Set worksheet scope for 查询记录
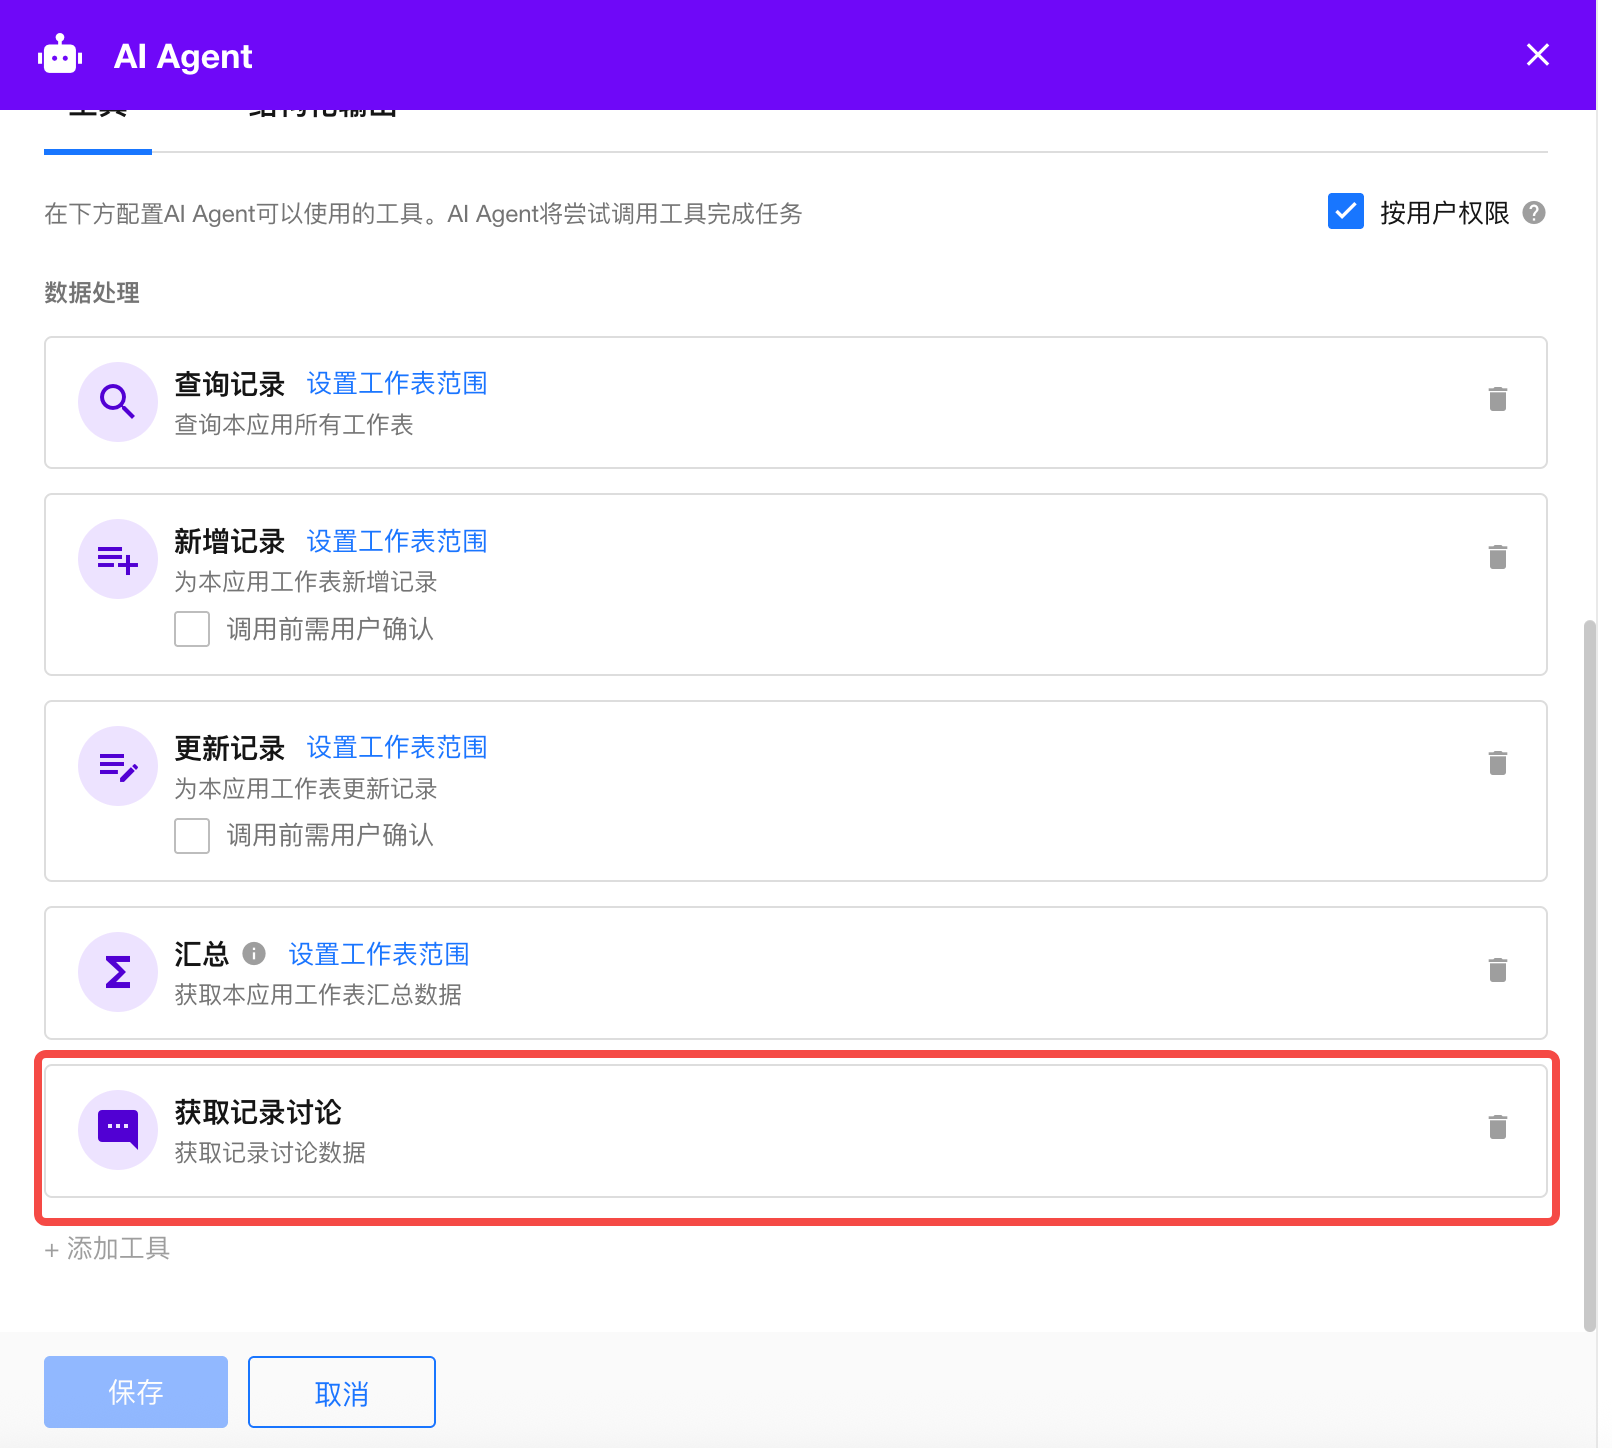1612x1448 pixels. tap(397, 384)
